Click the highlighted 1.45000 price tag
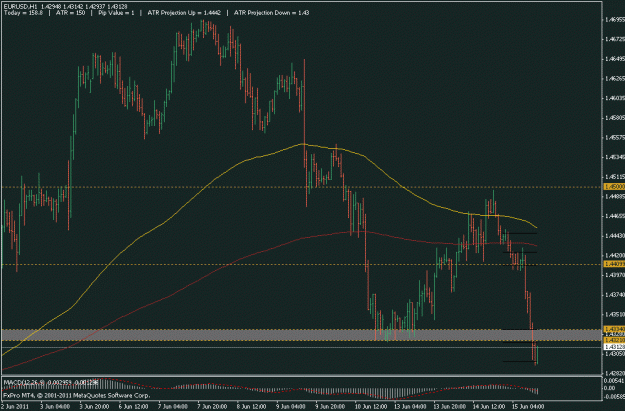Screen dimensions: 625x411 [x=615, y=187]
